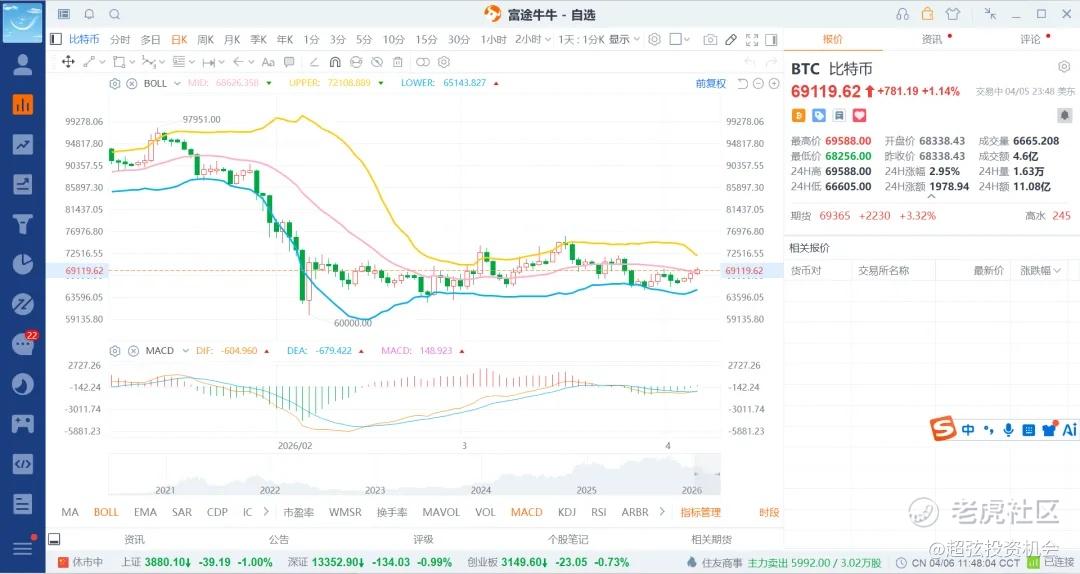Open the messages icon with 22 badge
1080x574 pixels.
[22, 344]
